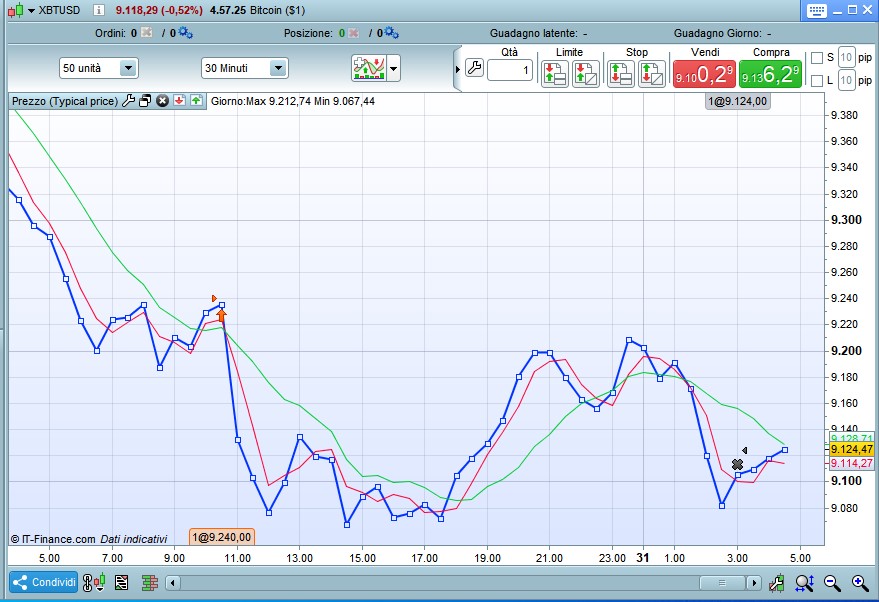Click the chart list icon beside Condividi
The width and height of the screenshot is (879, 602).
click(122, 583)
